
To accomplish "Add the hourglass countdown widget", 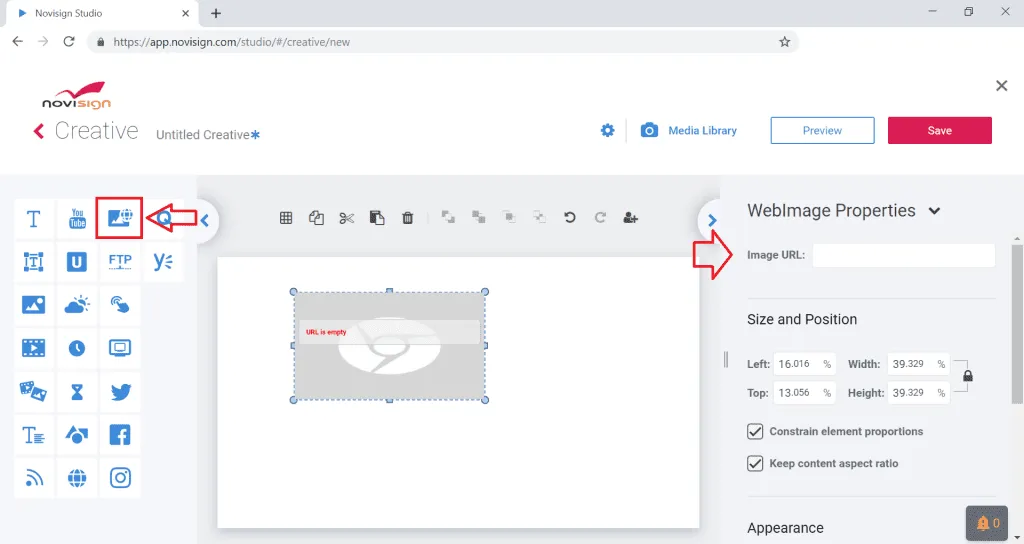I will coord(77,391).
